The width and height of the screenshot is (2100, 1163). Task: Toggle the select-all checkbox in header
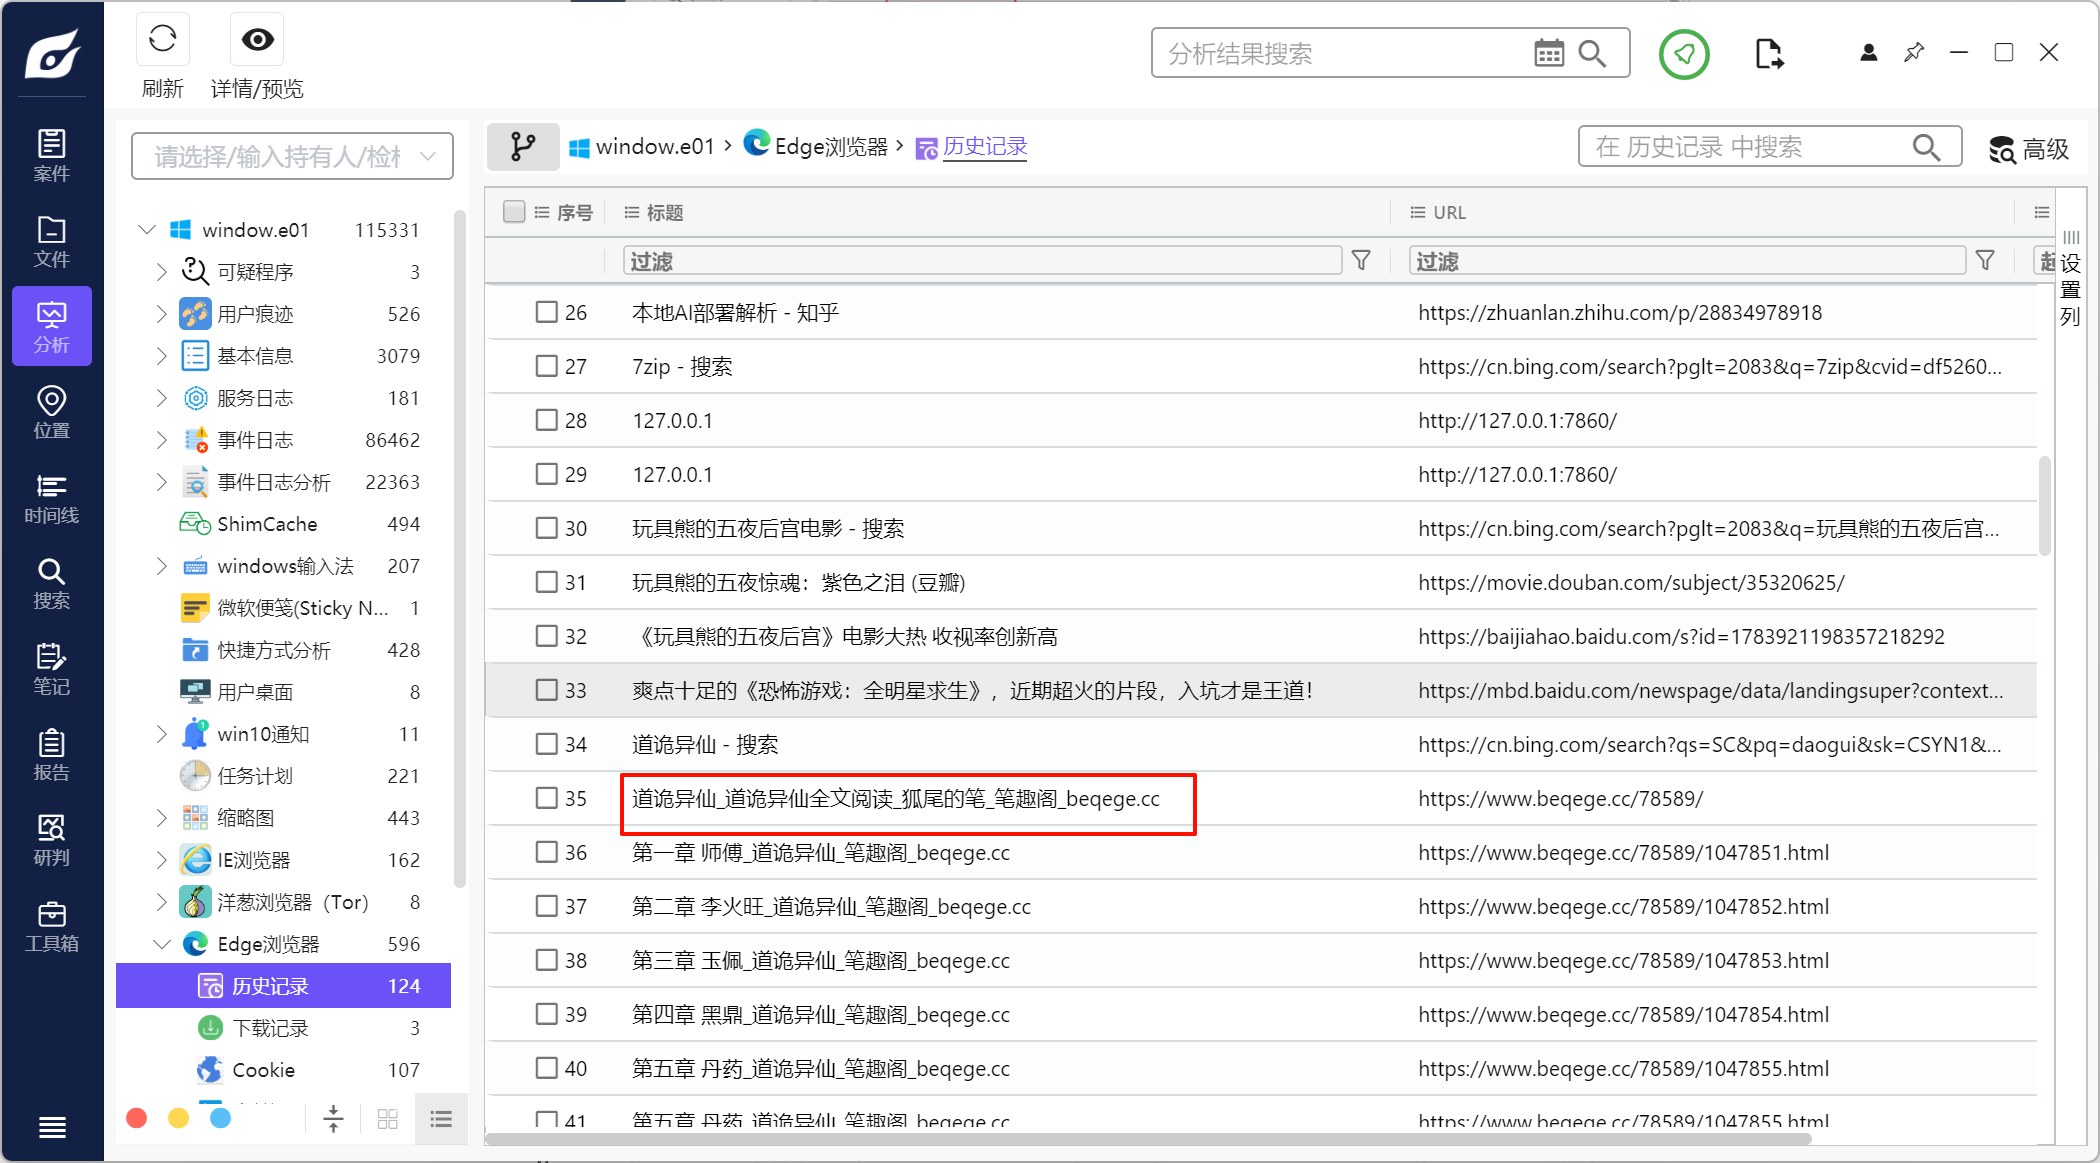[514, 212]
